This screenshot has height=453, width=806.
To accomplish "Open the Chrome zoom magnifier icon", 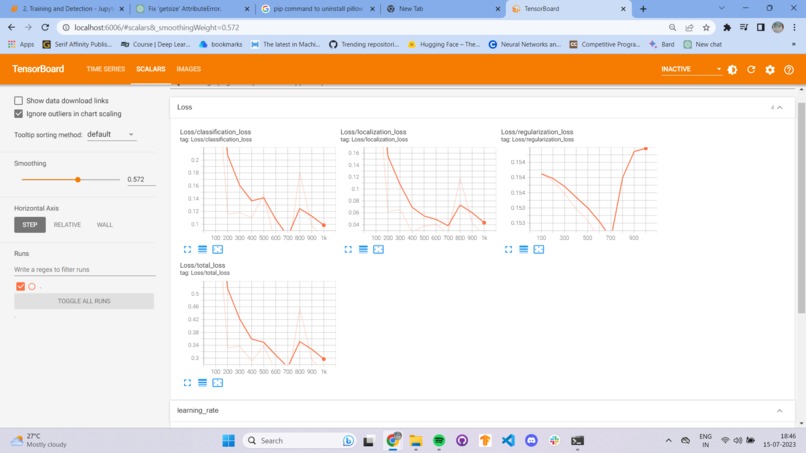I will [x=672, y=27].
